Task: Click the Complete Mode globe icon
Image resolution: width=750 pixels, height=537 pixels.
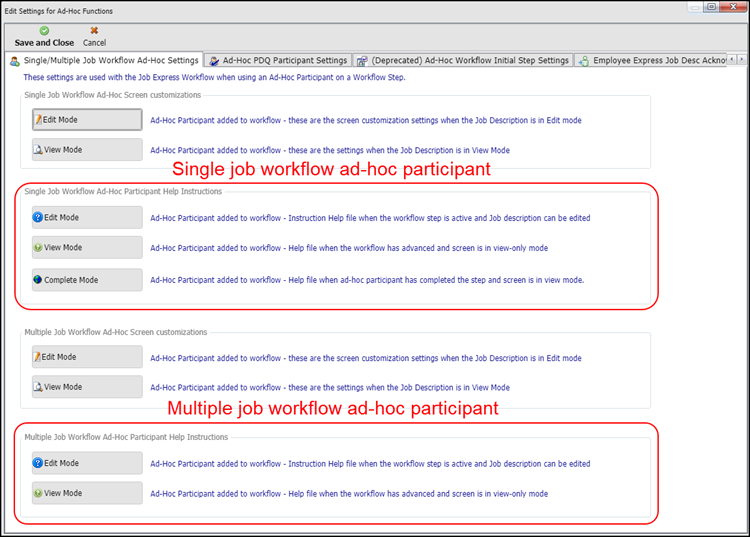Action: coord(38,280)
